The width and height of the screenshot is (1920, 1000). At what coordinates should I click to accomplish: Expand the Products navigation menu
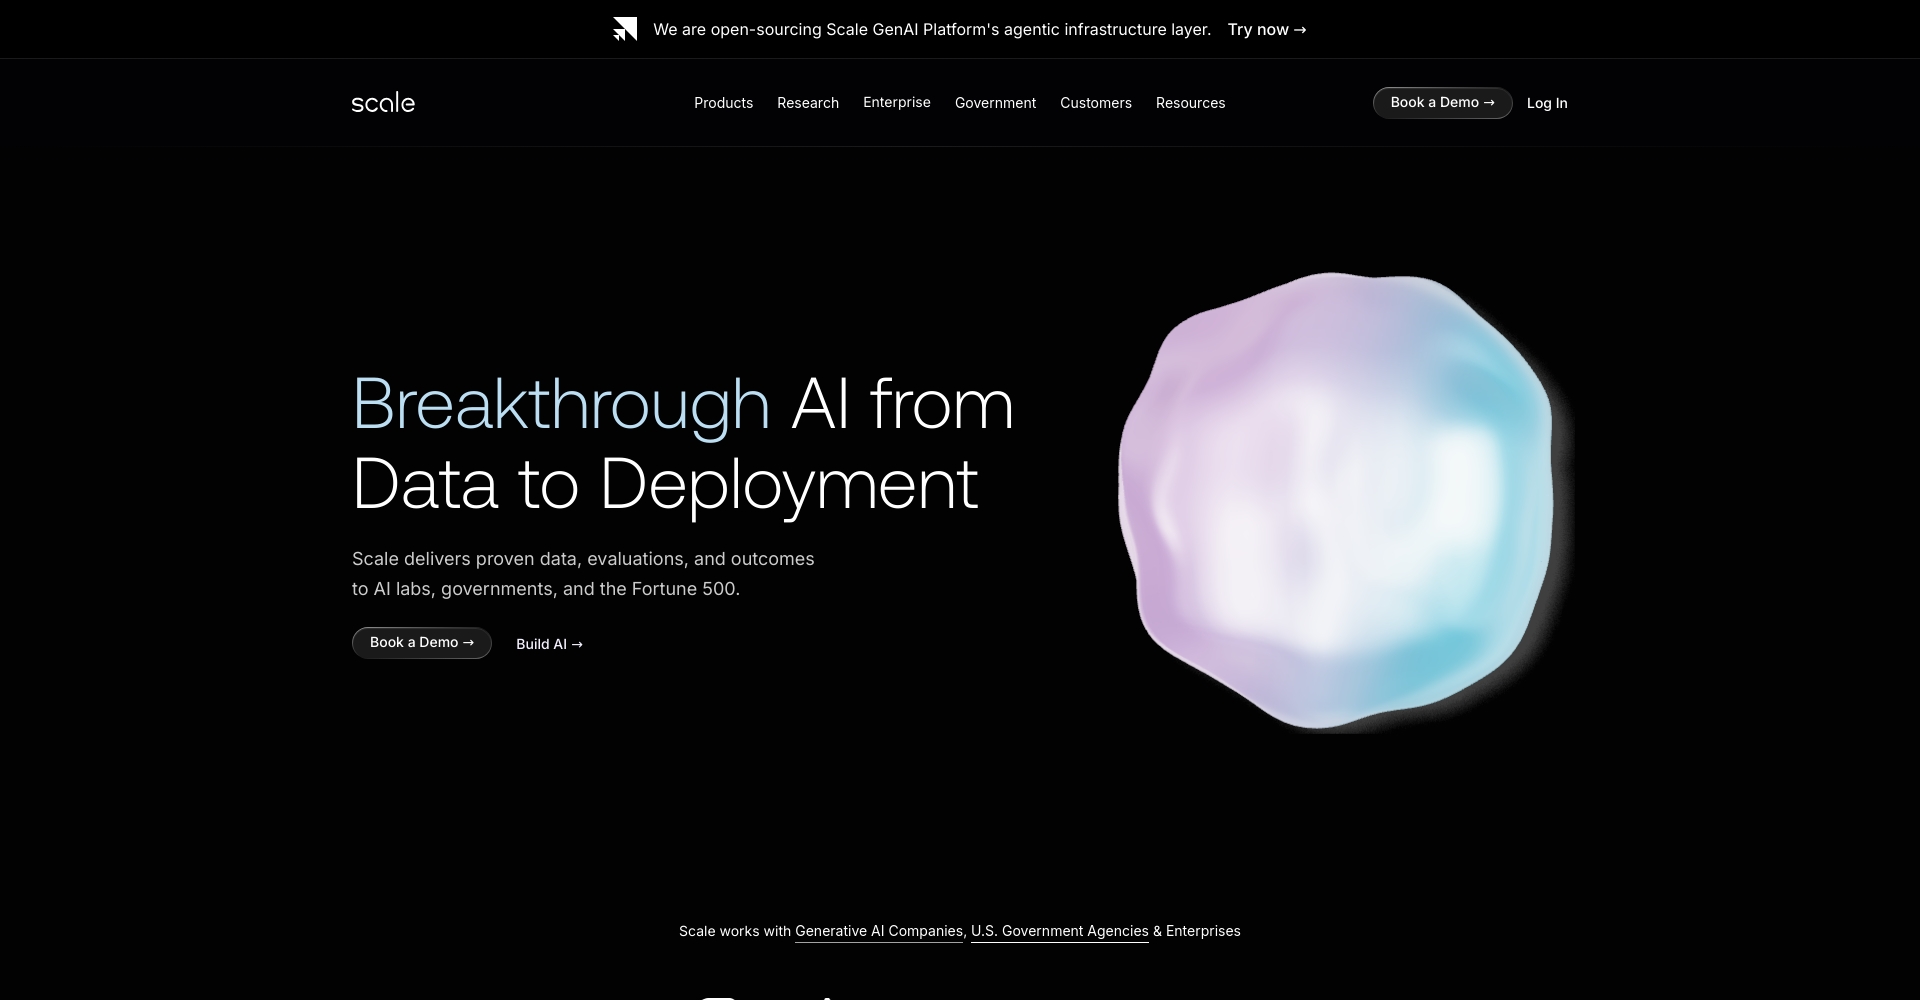click(x=723, y=103)
